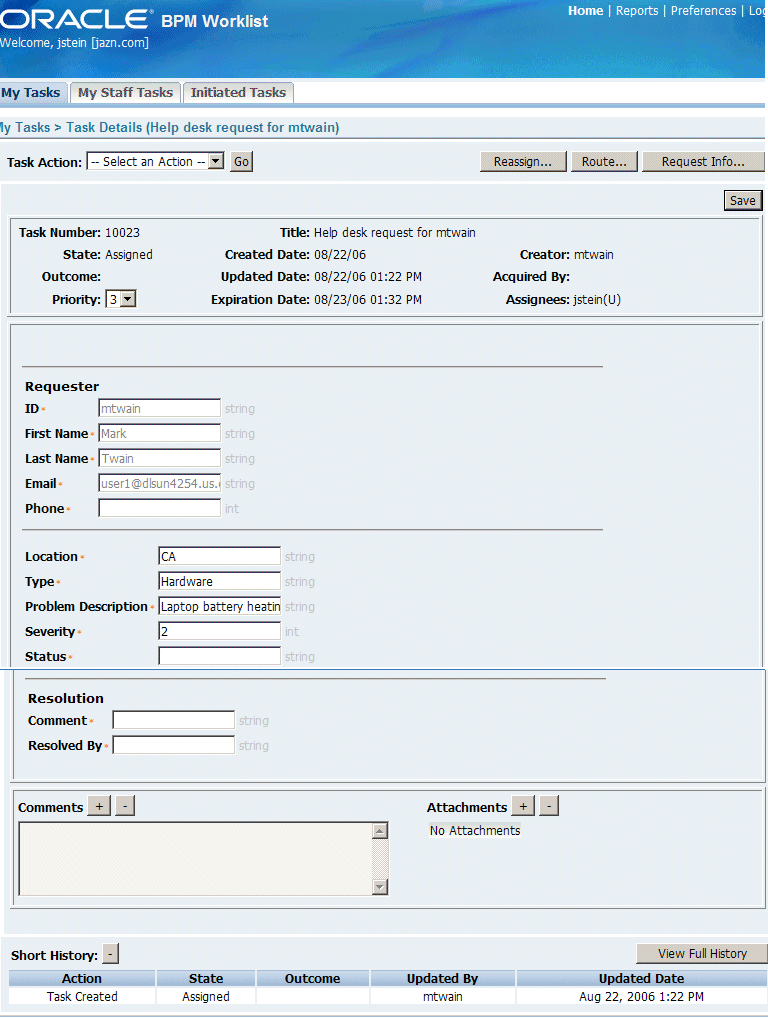Click the Oracle logo in header

coord(75,19)
